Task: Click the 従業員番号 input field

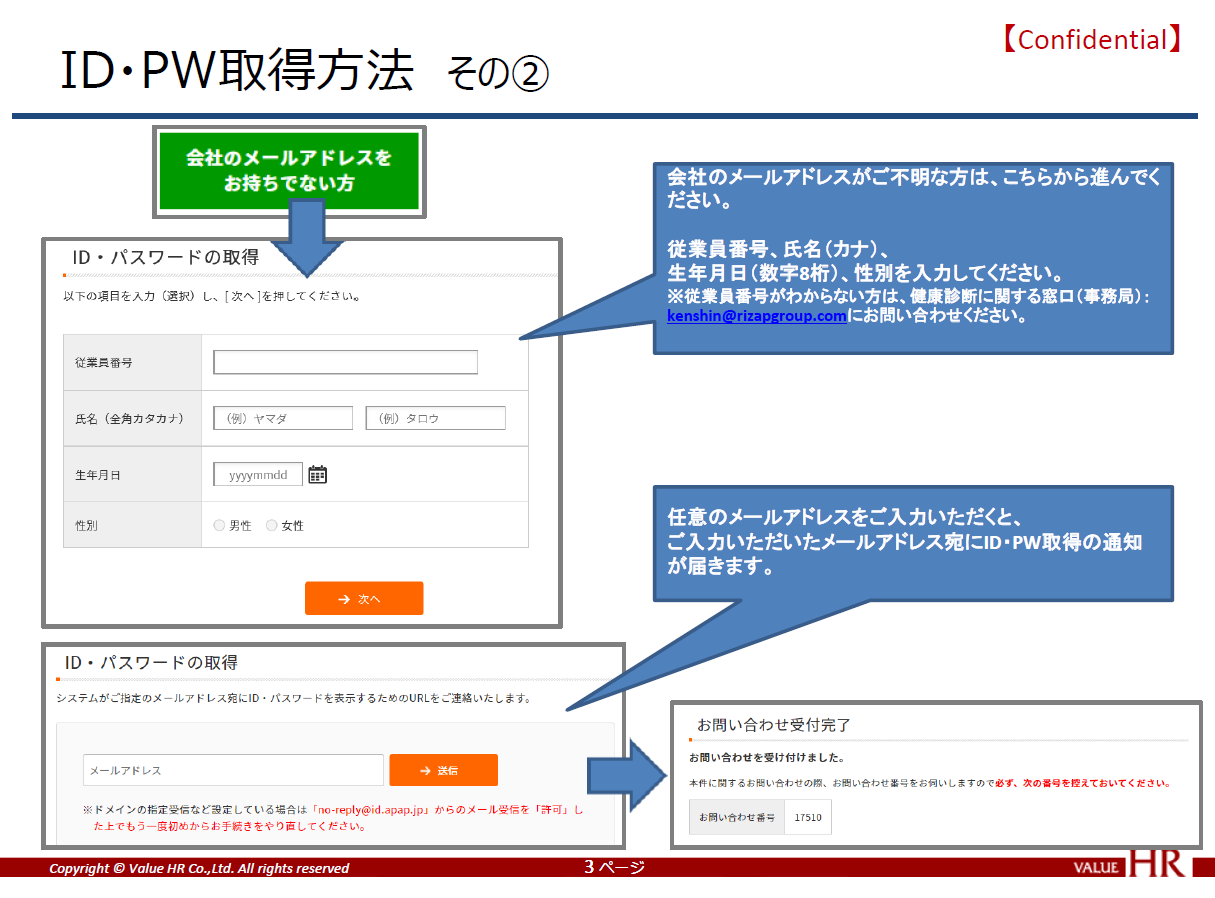Action: click(345, 362)
